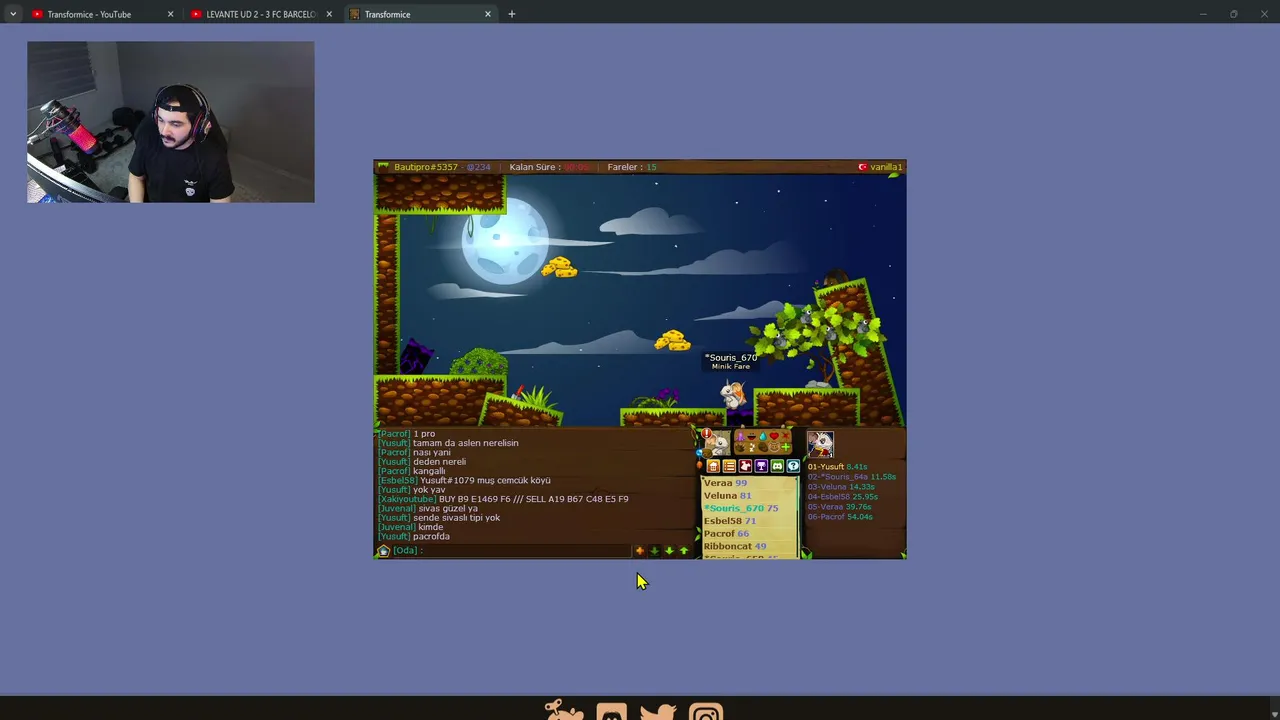Open the green Discord icon in game toolbar
Viewport: 1280px width, 720px height.
coord(777,466)
